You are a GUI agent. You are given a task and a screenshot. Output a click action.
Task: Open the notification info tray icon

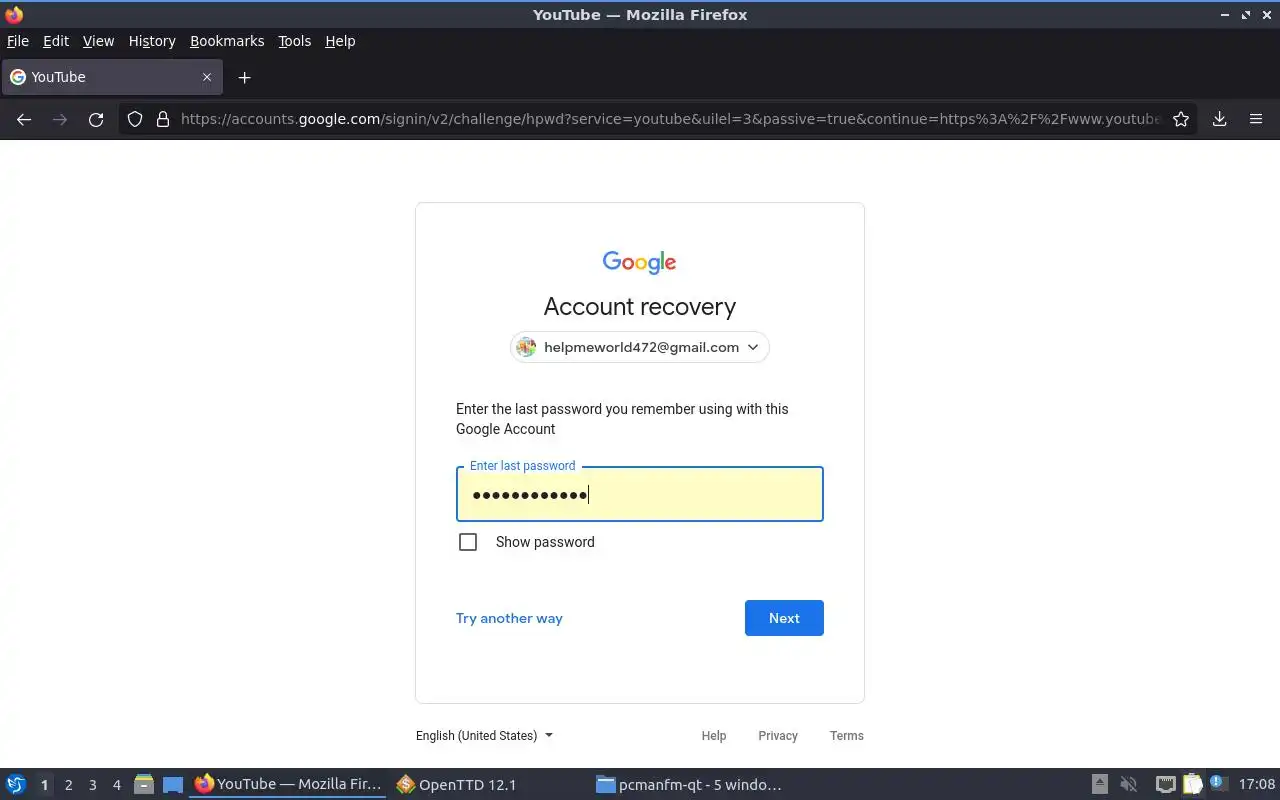click(1218, 783)
